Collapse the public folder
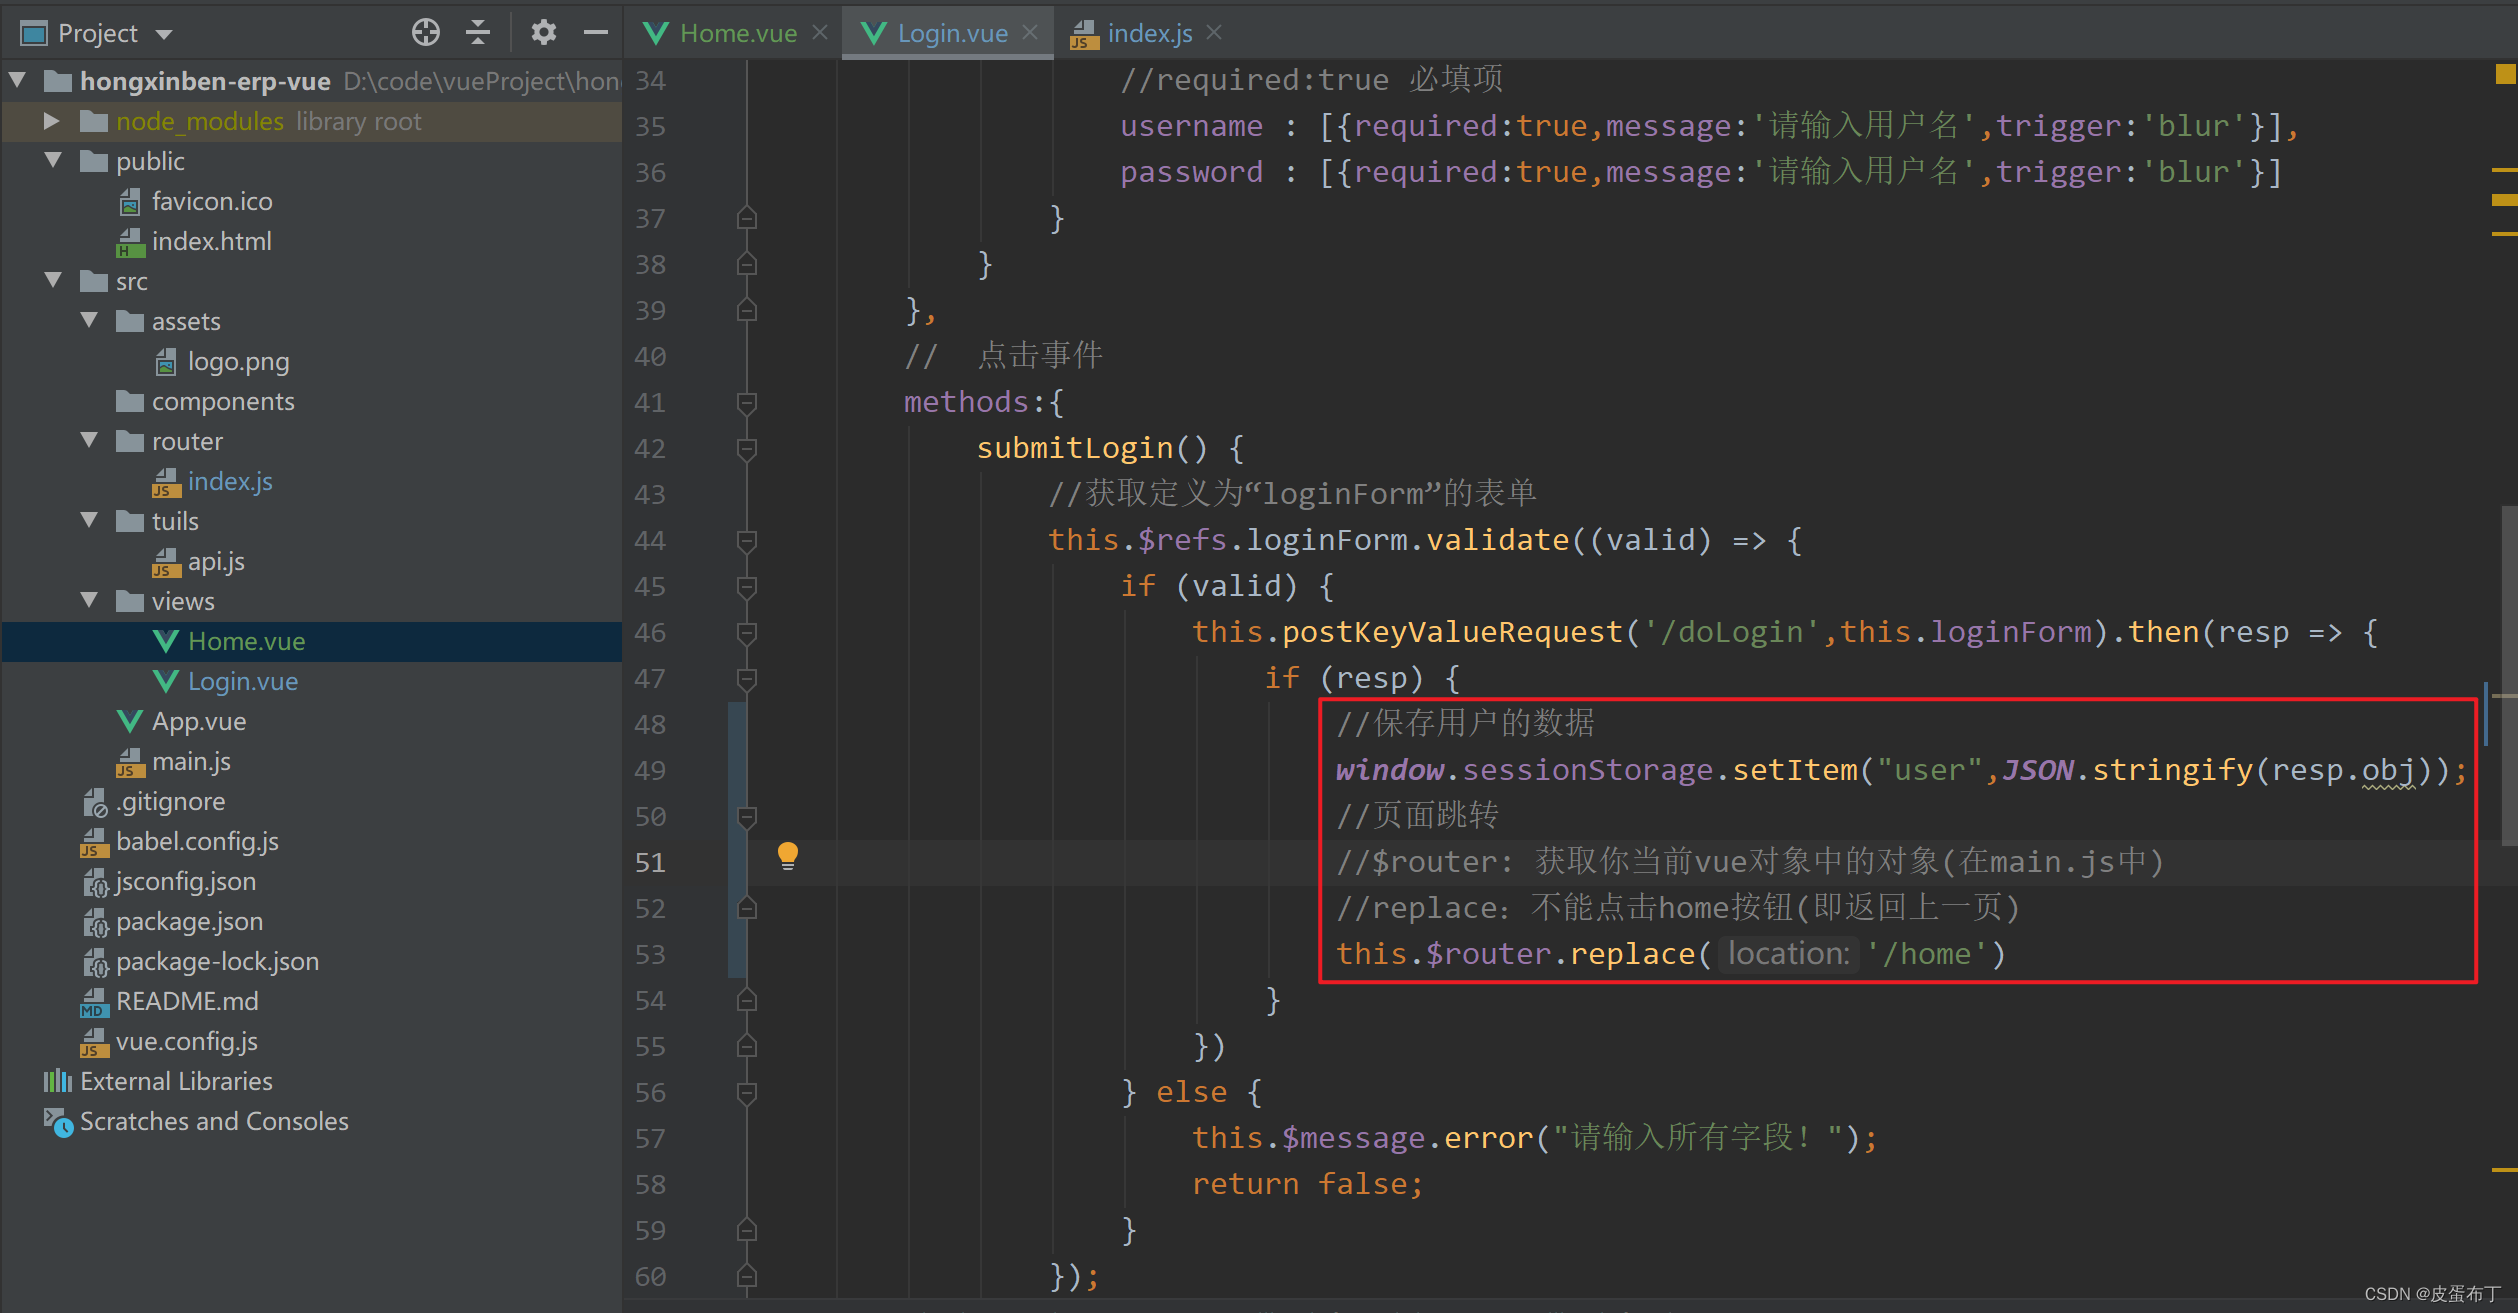 54,160
